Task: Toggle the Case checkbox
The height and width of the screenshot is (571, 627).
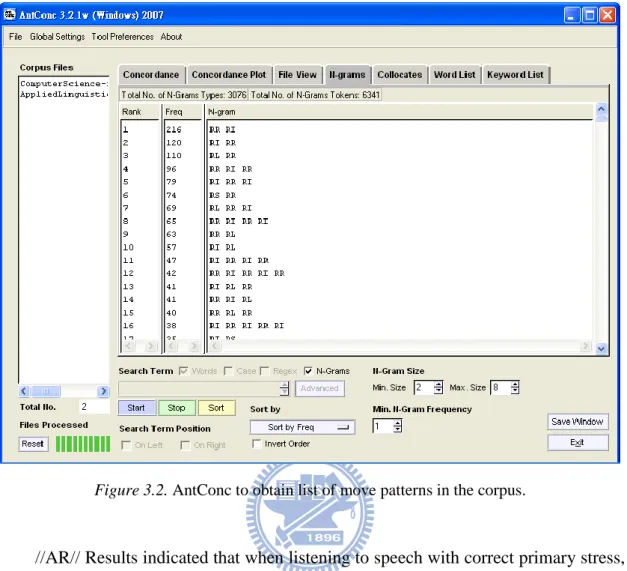Action: 228,371
